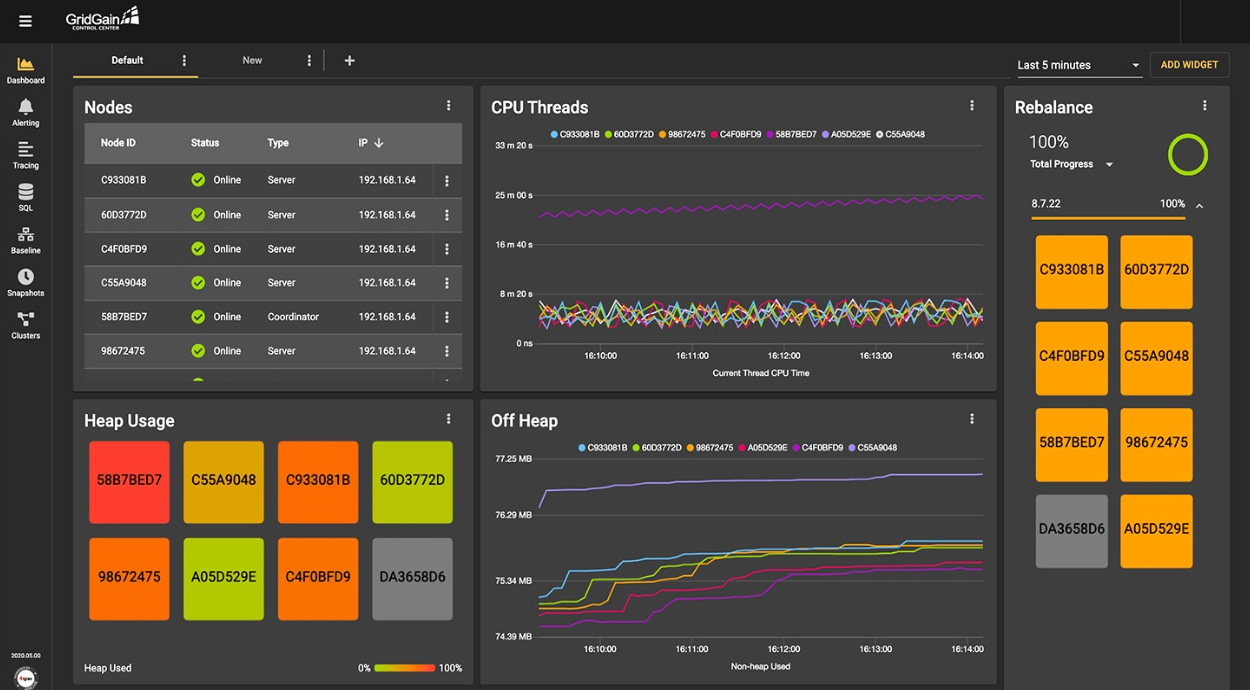Sort nodes by Status column
This screenshot has height=690, width=1250.
(205, 143)
